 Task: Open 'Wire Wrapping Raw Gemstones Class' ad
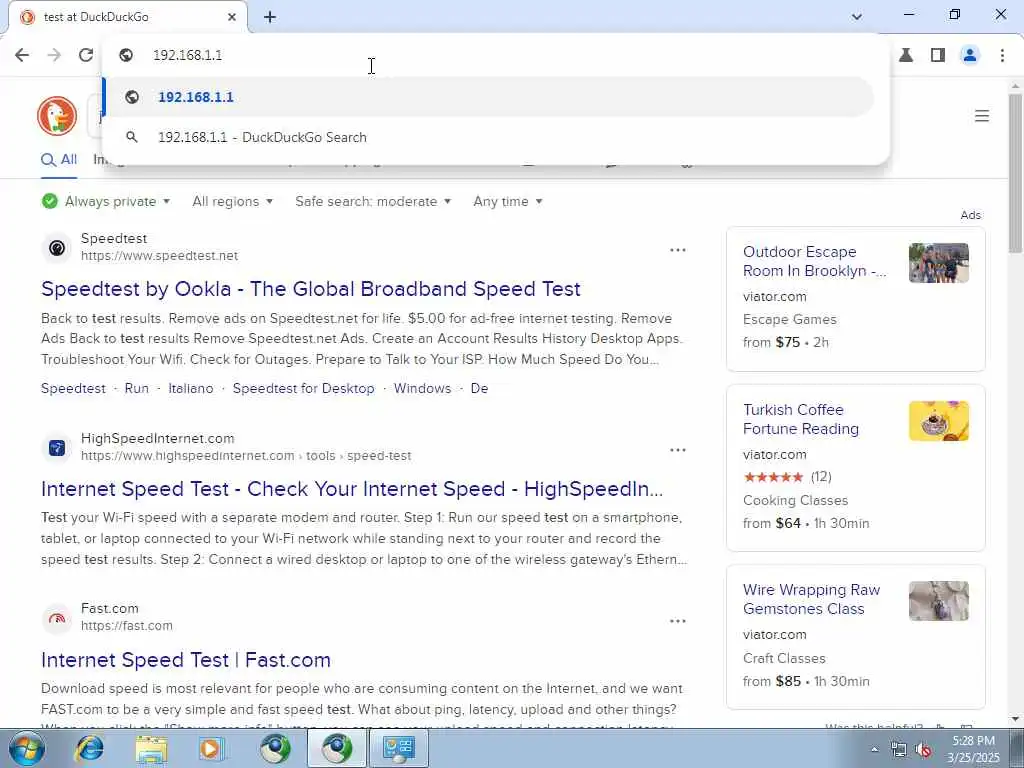pyautogui.click(x=811, y=599)
